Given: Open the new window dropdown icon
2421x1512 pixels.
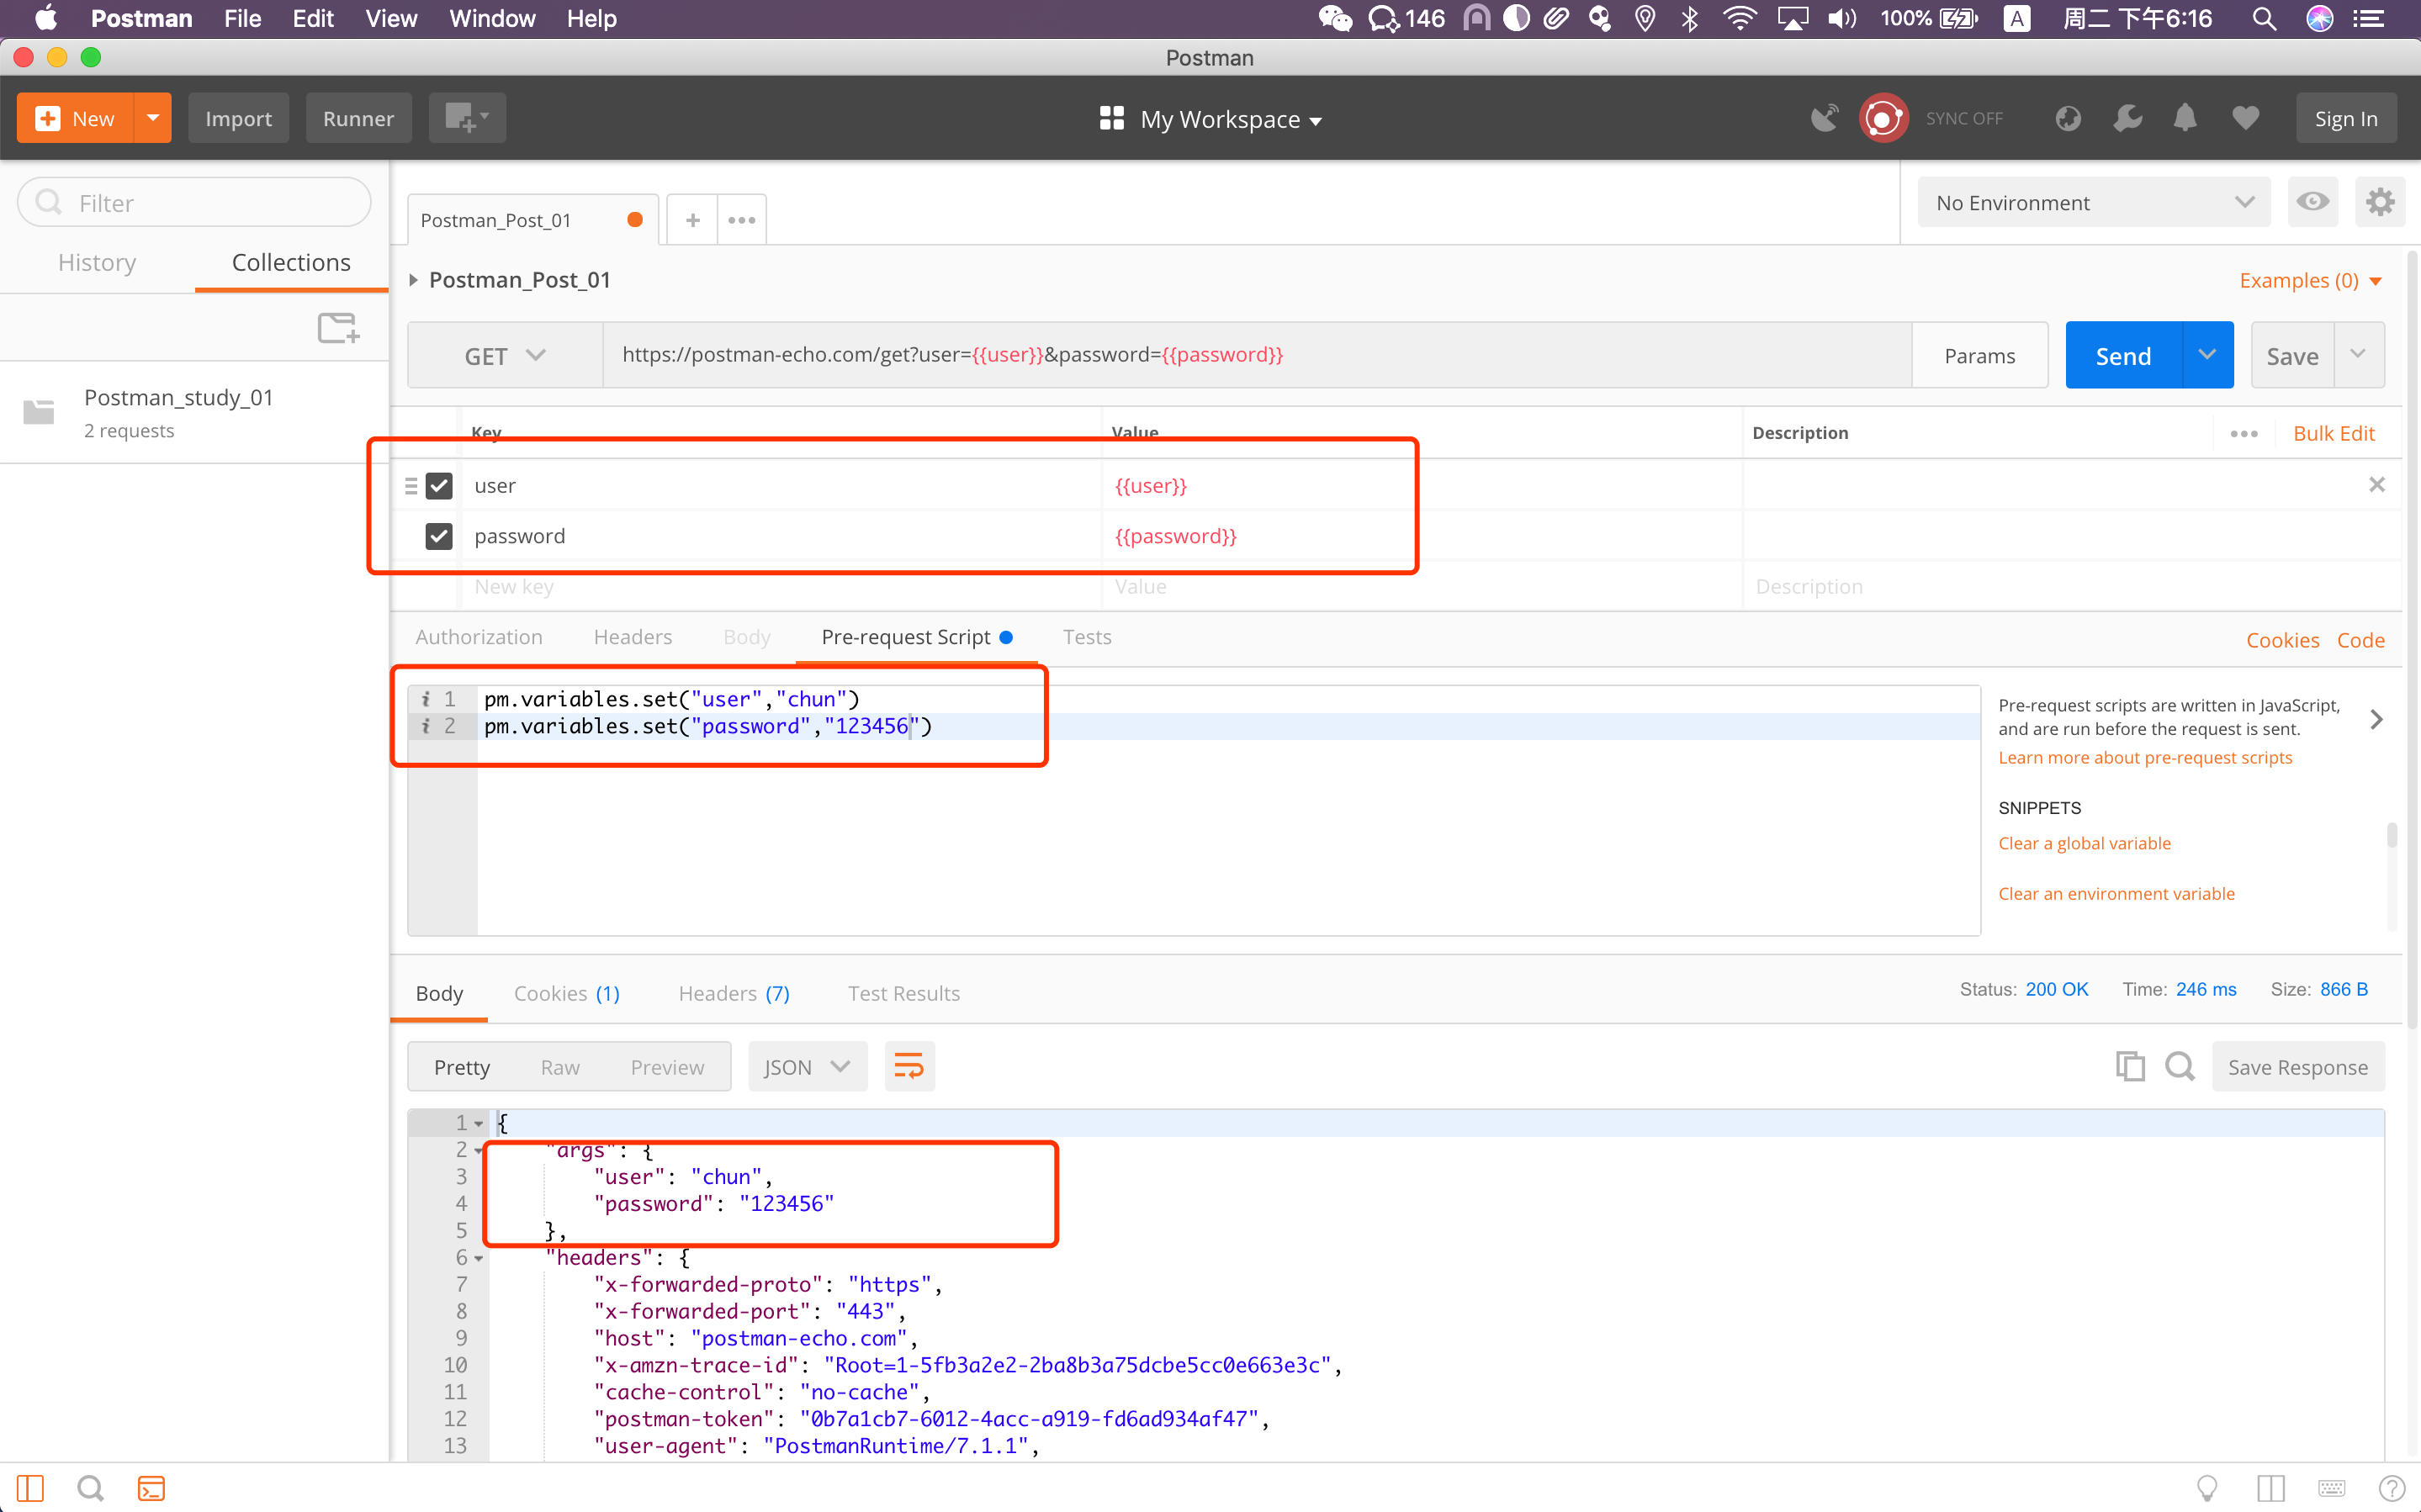Looking at the screenshot, I should [x=467, y=118].
